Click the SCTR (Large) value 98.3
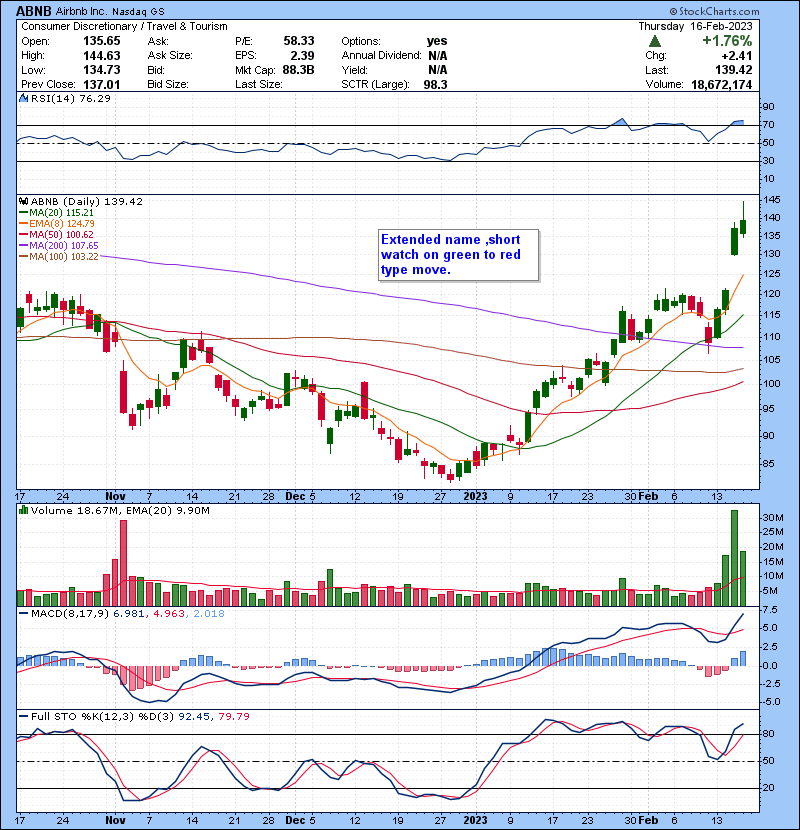Viewport: 800px width, 830px height. coord(435,85)
